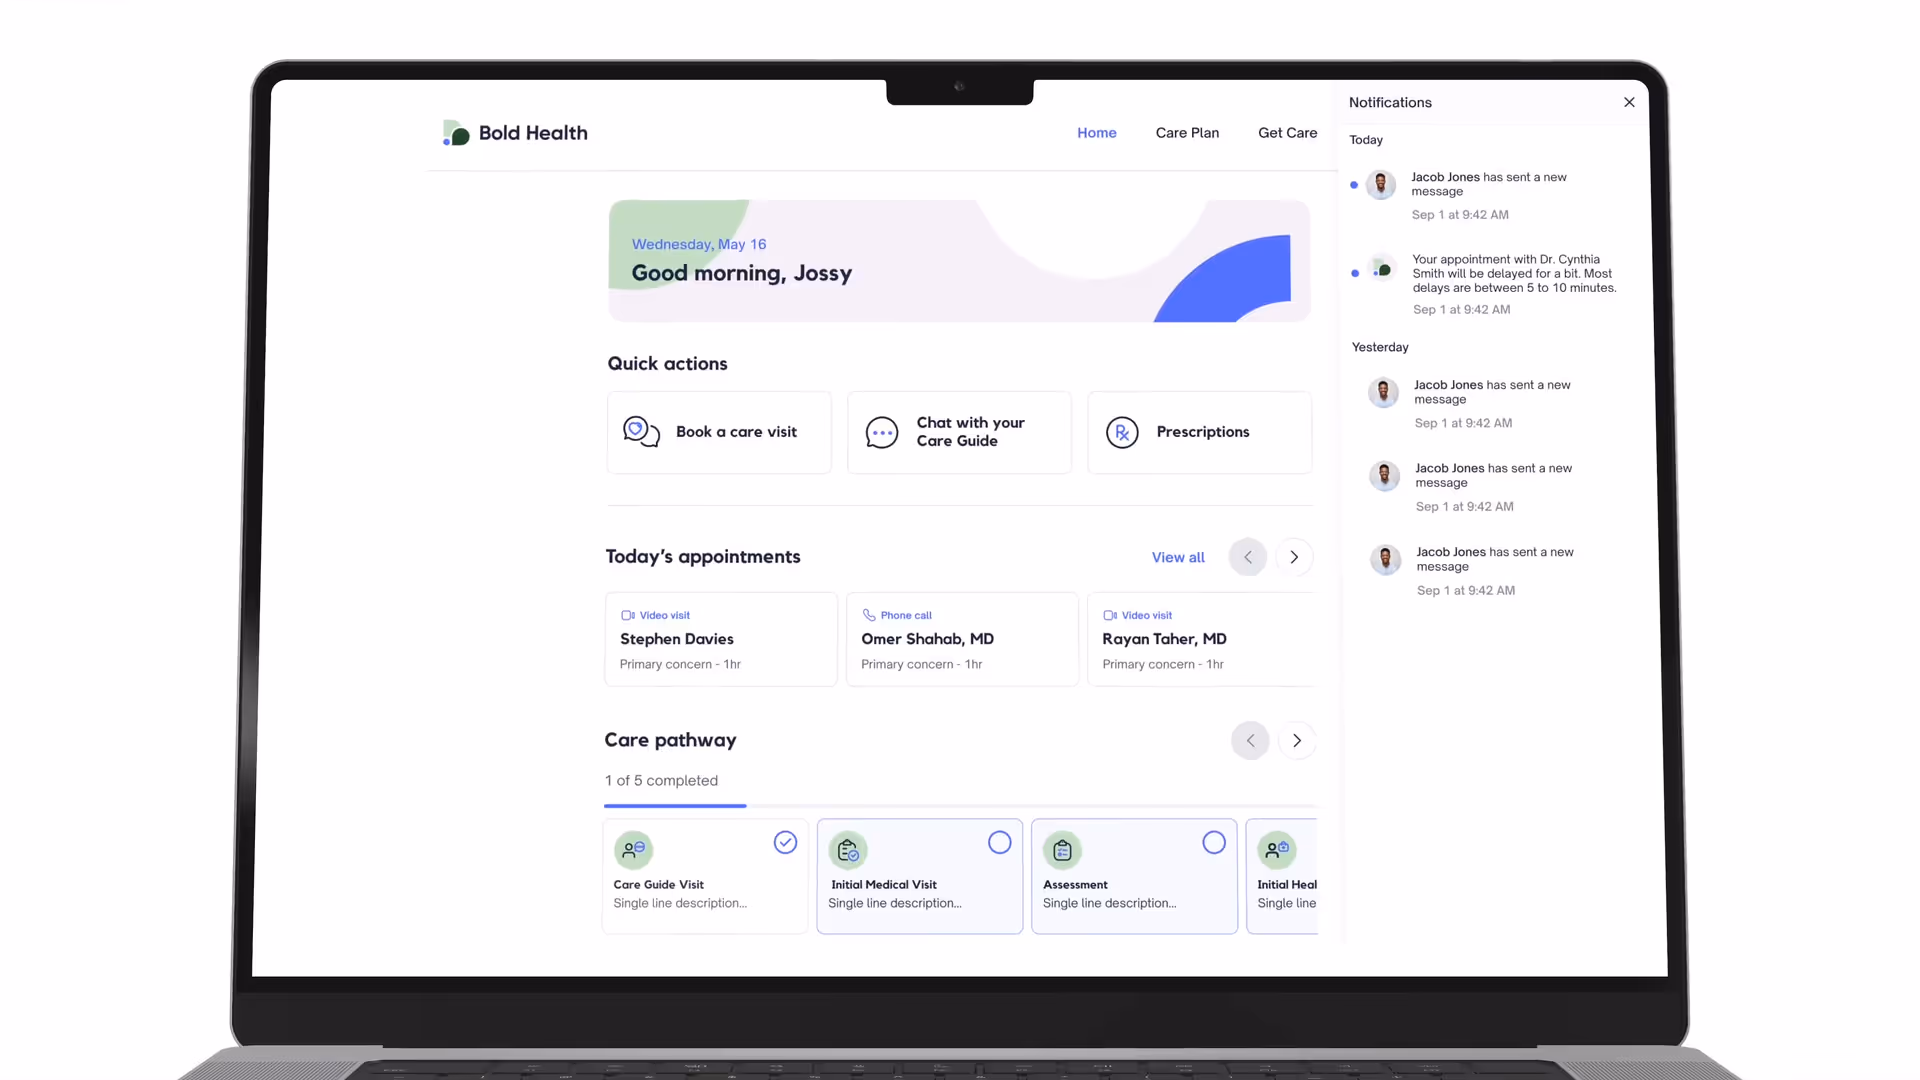
Task: Click the View all appointments link
Action: pyautogui.click(x=1178, y=557)
